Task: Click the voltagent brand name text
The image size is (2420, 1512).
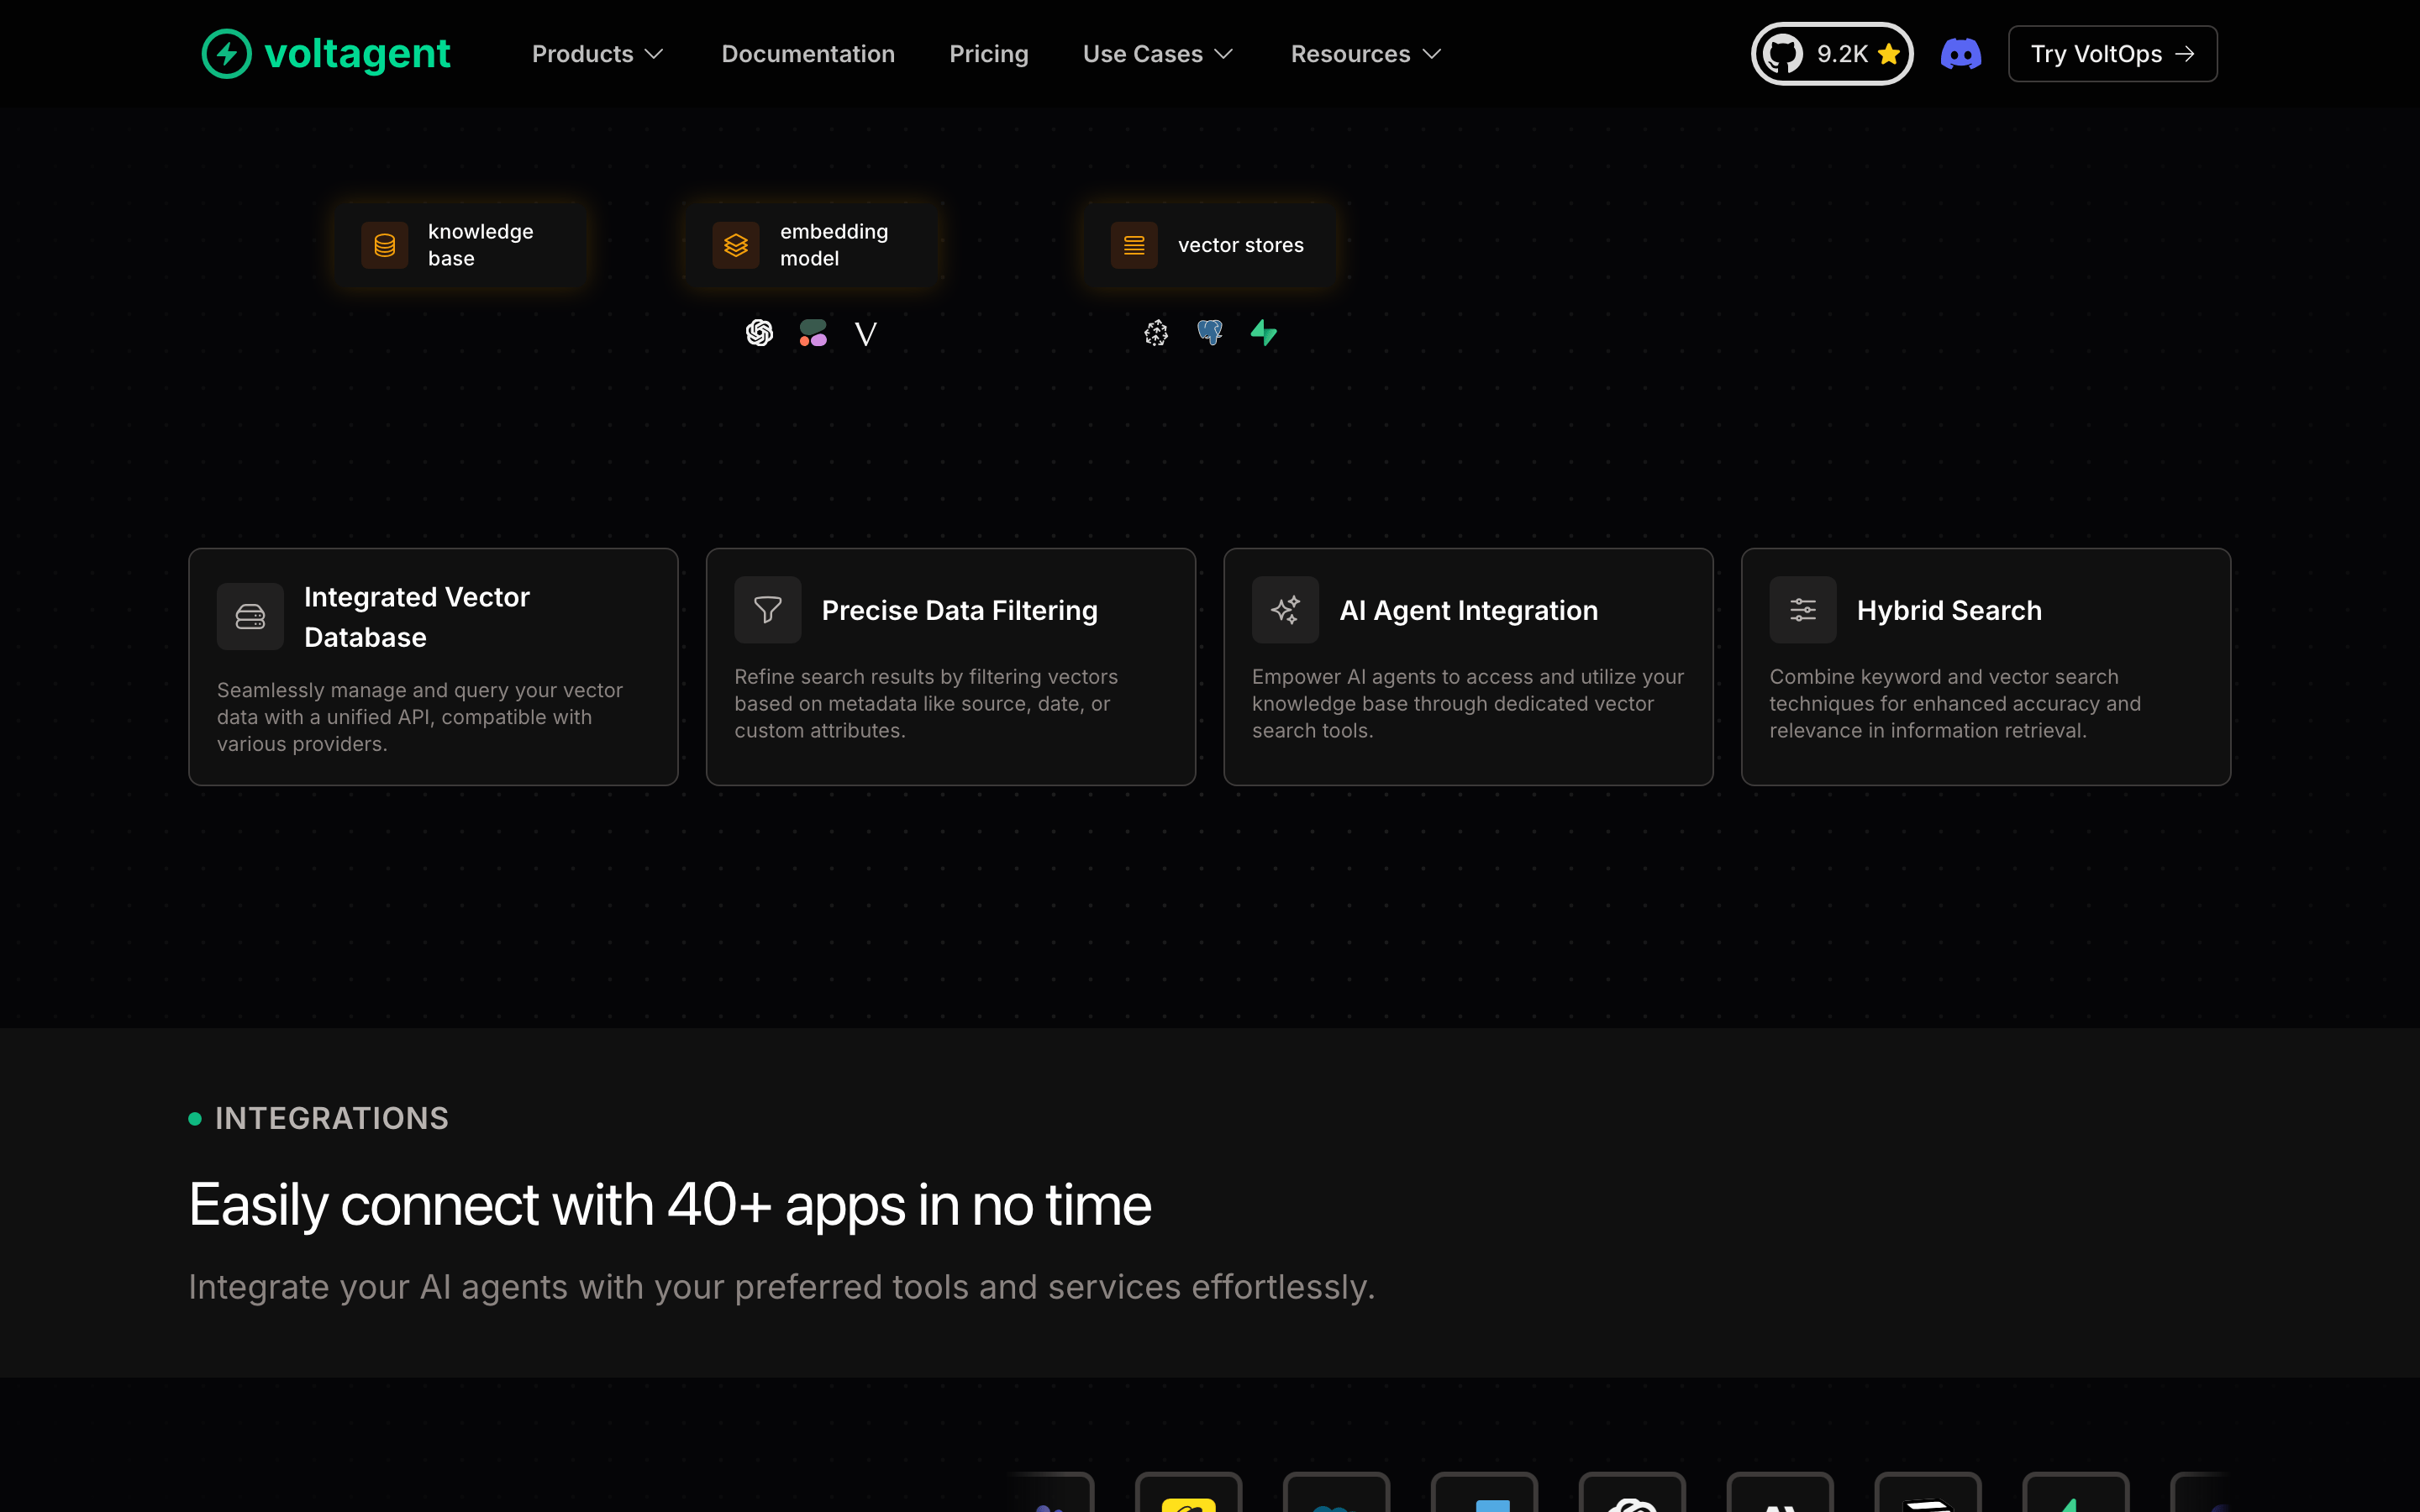Action: 357,54
